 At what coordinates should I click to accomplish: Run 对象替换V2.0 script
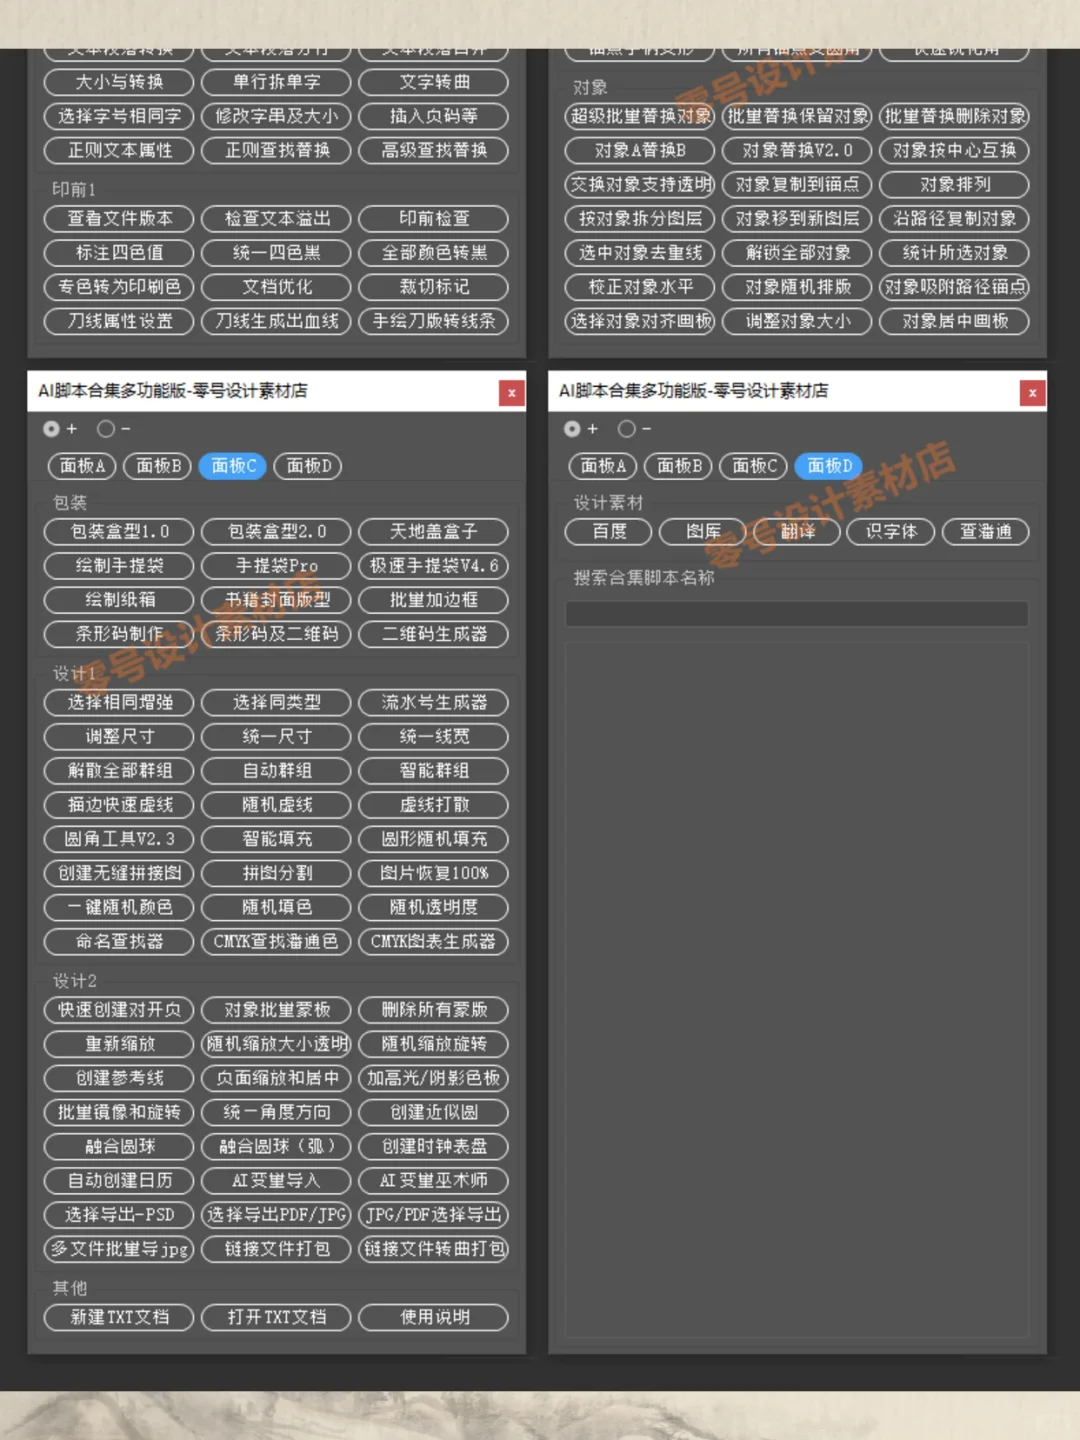pos(797,150)
